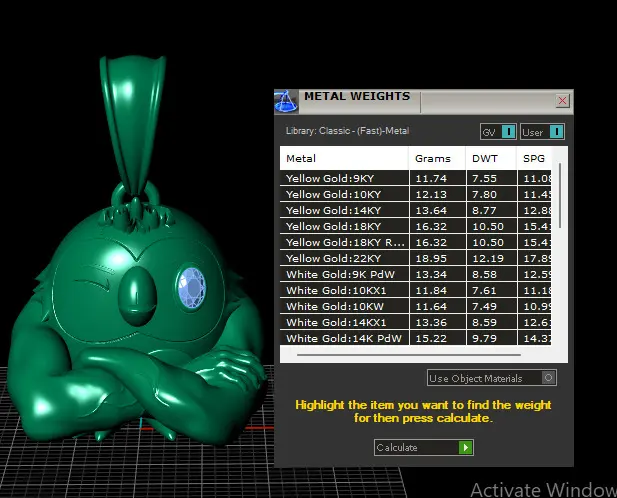Select the White Gold:9K PdW row
The image size is (617, 498).
tap(416, 274)
